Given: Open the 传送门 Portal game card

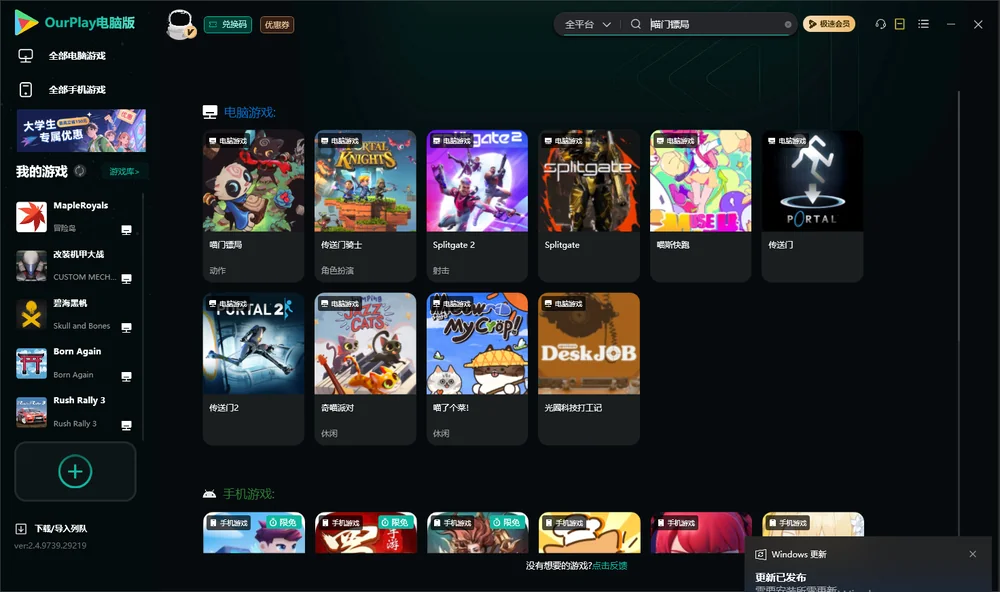Looking at the screenshot, I should click(812, 206).
